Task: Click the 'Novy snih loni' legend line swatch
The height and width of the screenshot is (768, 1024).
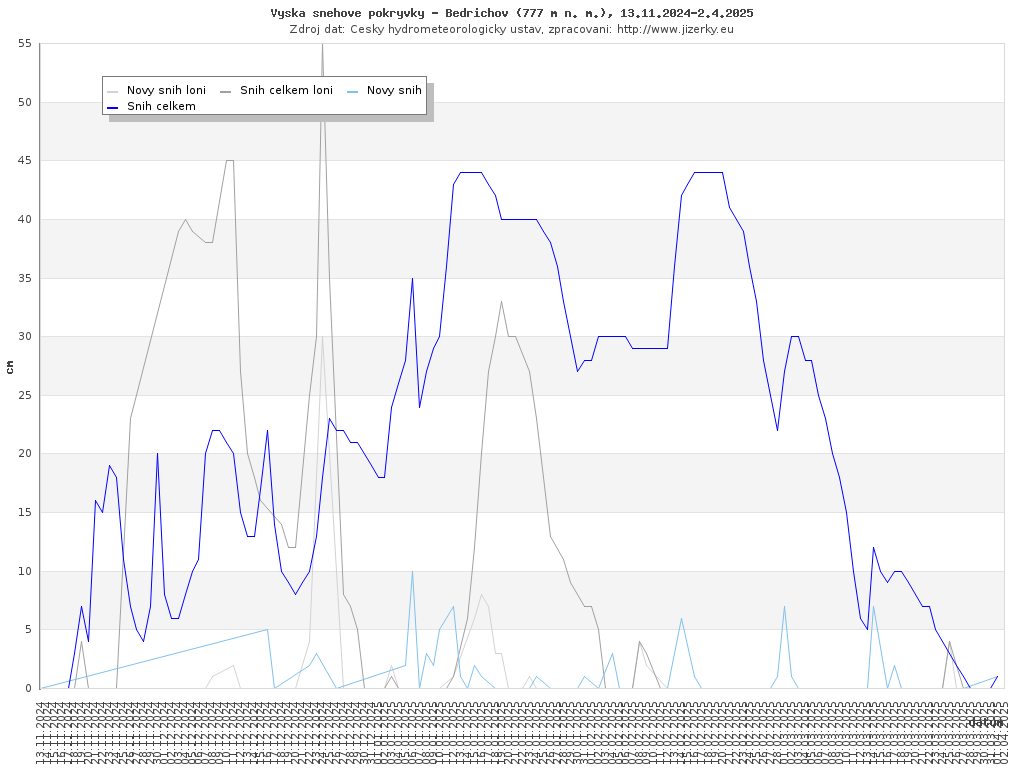Action: click(113, 91)
